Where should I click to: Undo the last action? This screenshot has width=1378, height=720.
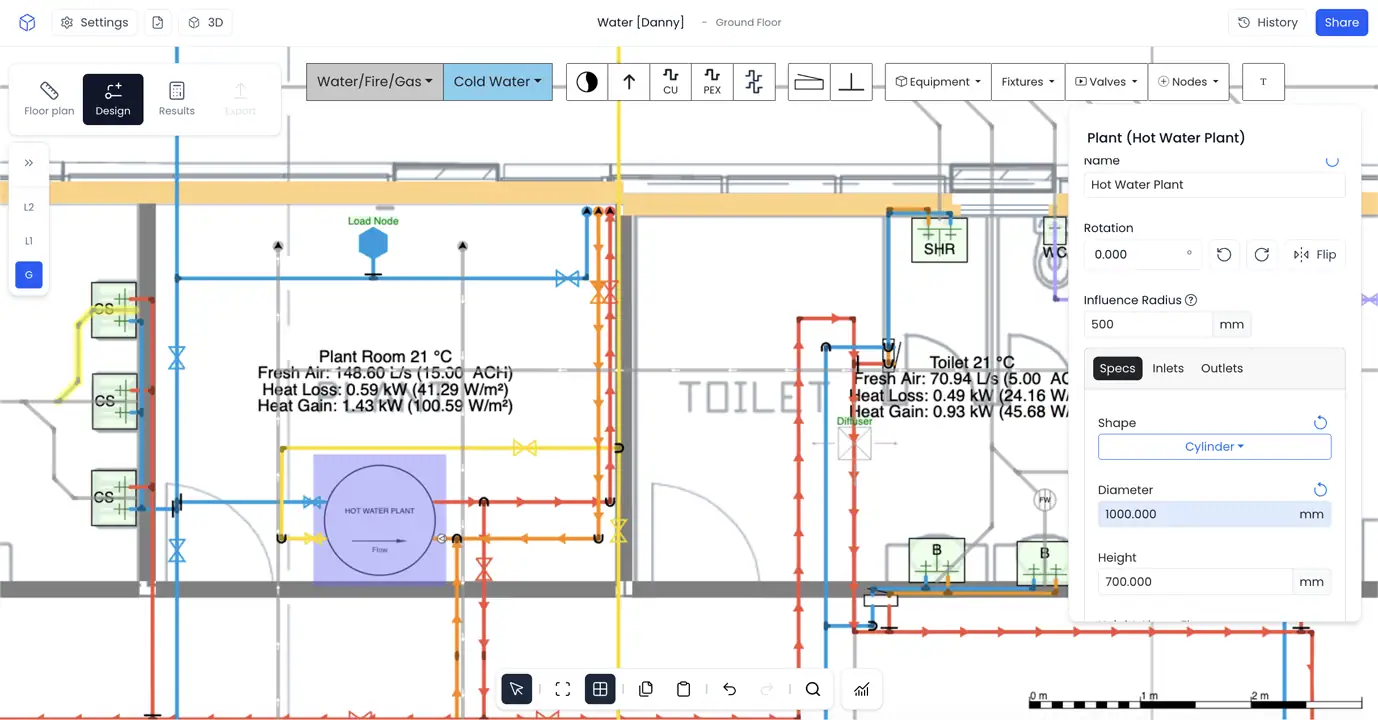730,689
